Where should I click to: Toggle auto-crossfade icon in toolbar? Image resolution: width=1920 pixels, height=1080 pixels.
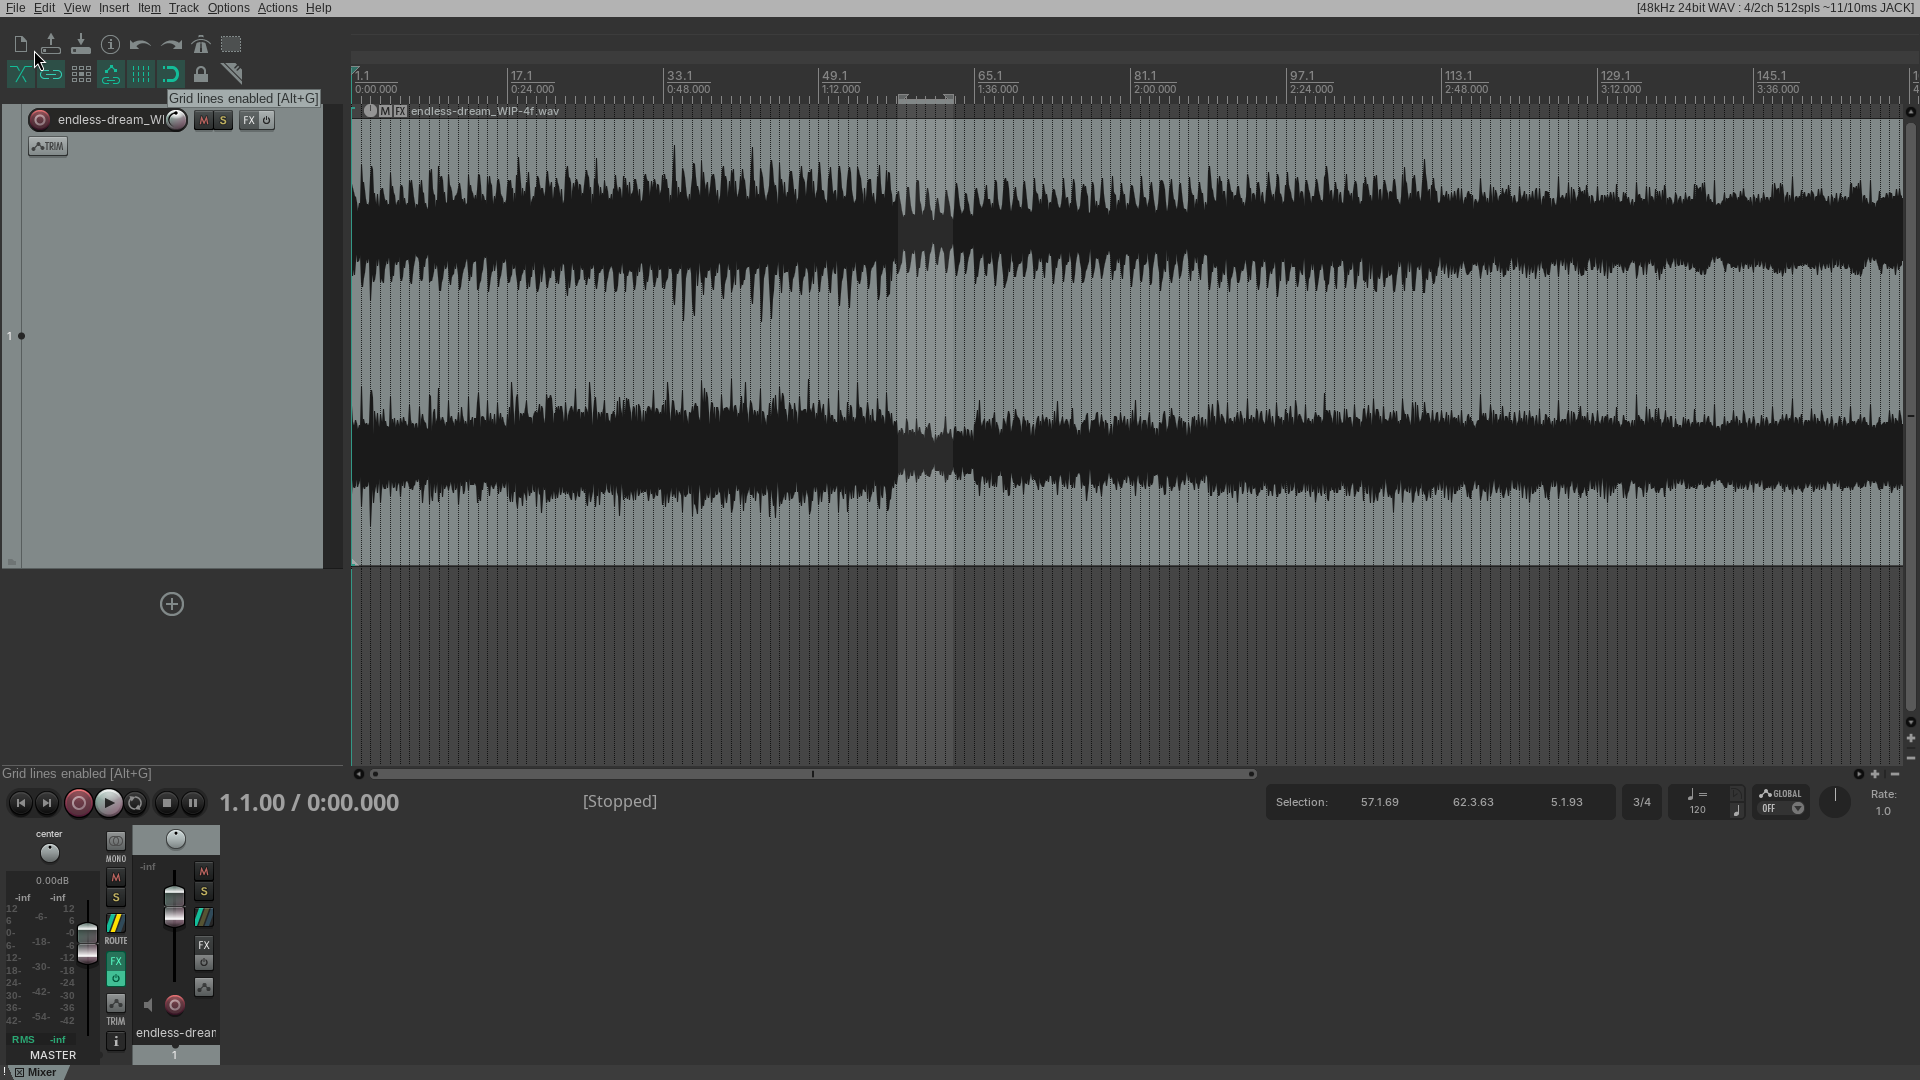[x=20, y=74]
